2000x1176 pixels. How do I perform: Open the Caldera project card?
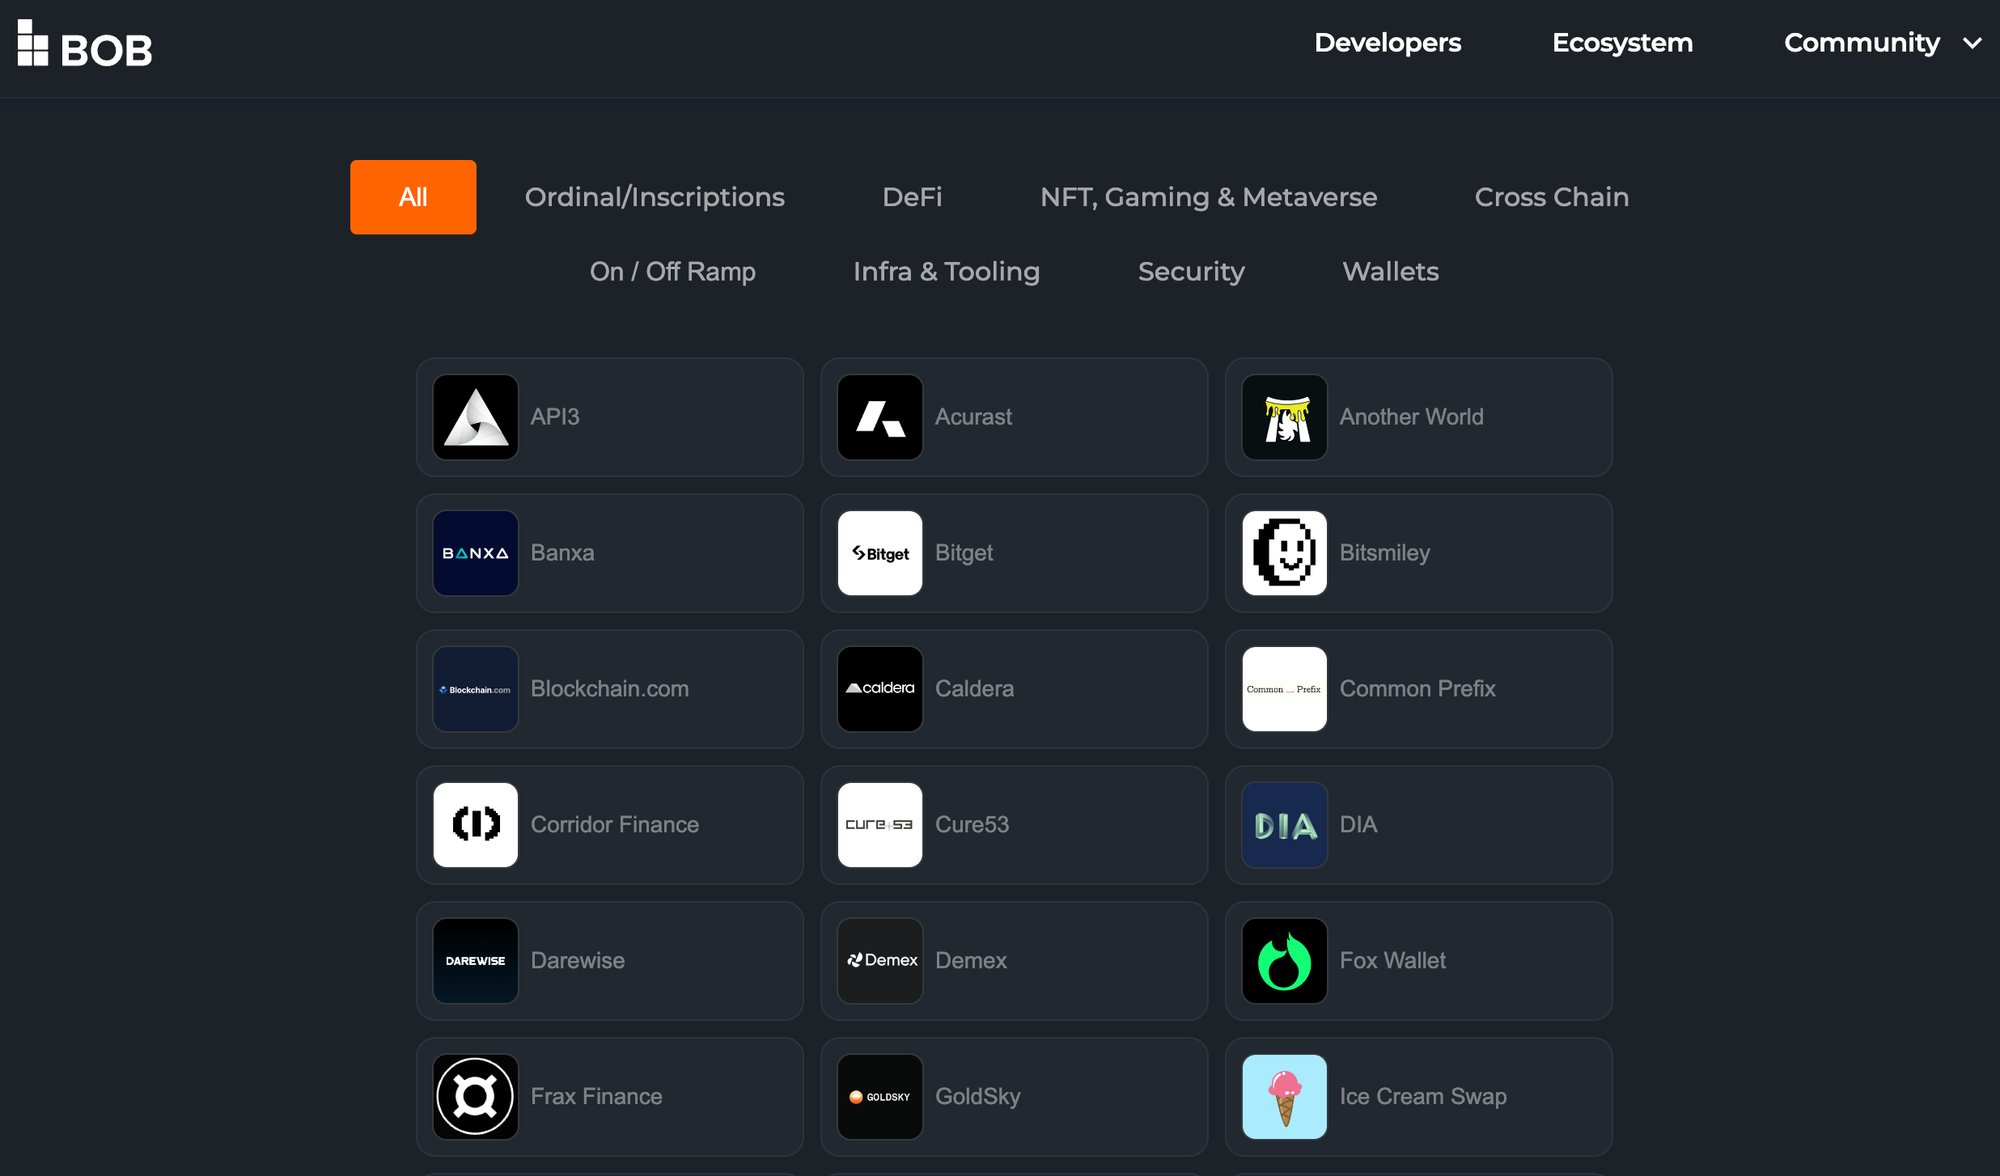coord(1013,689)
